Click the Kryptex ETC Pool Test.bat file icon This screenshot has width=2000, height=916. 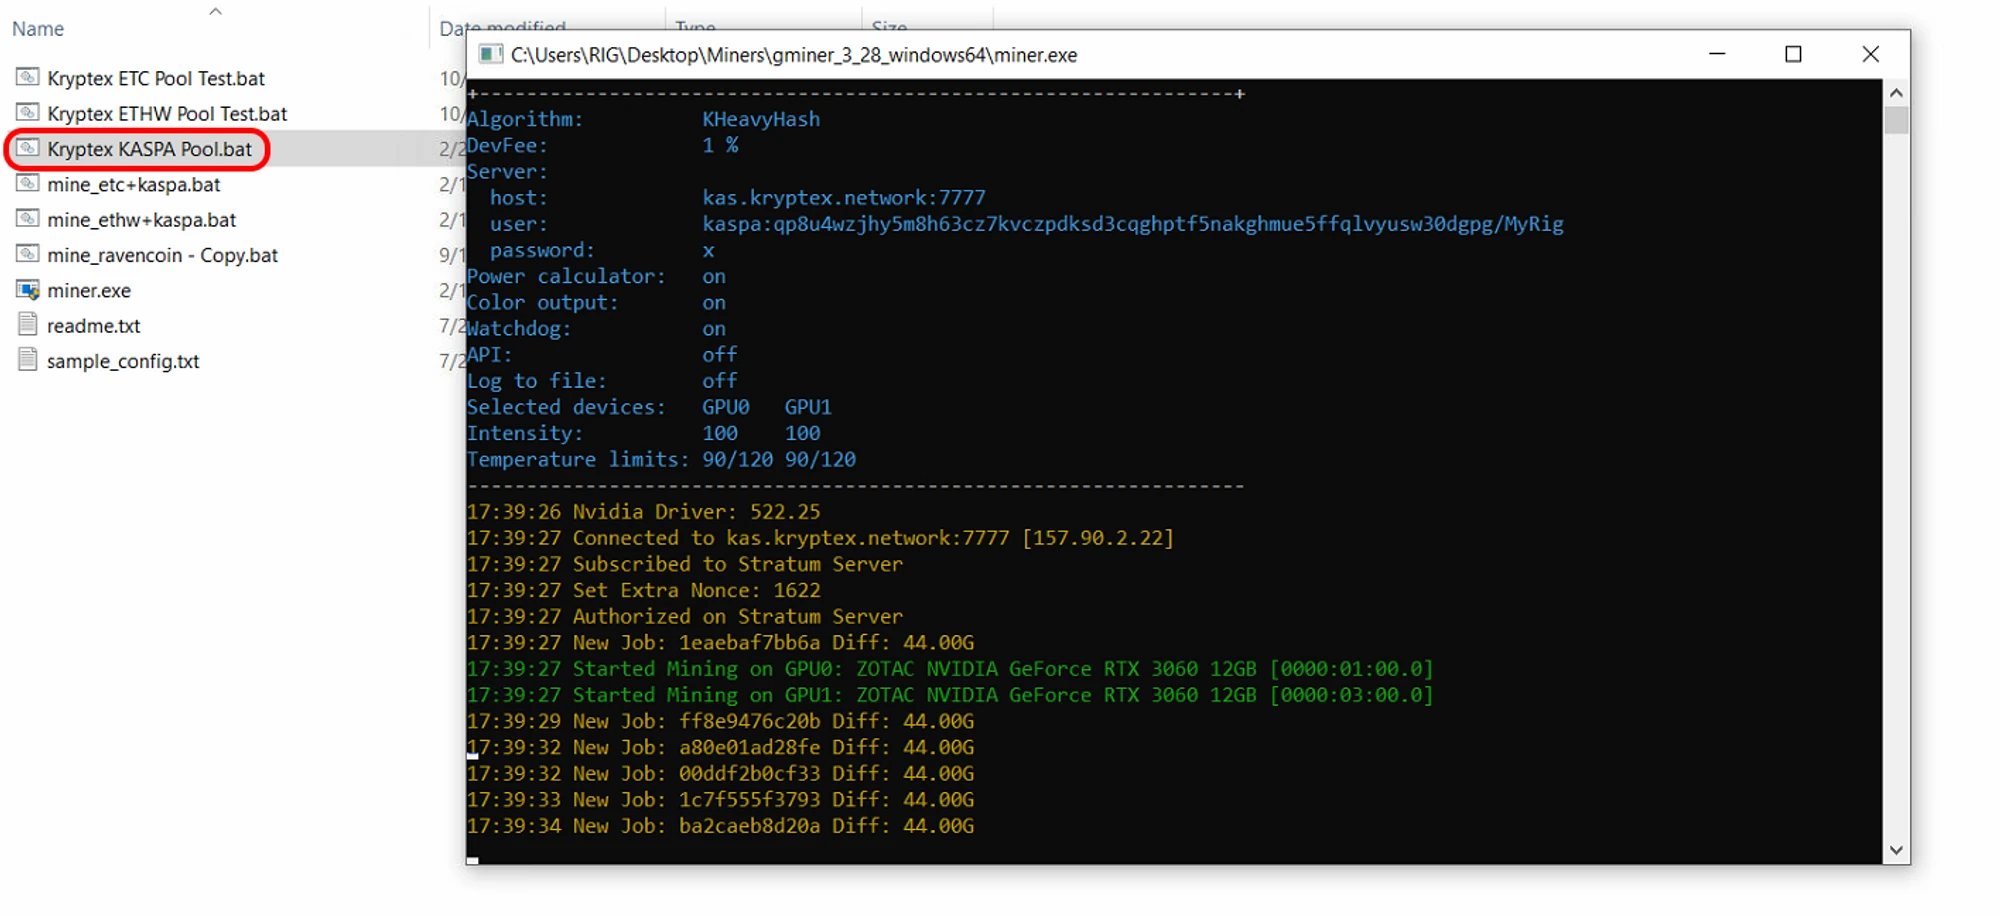[x=28, y=77]
